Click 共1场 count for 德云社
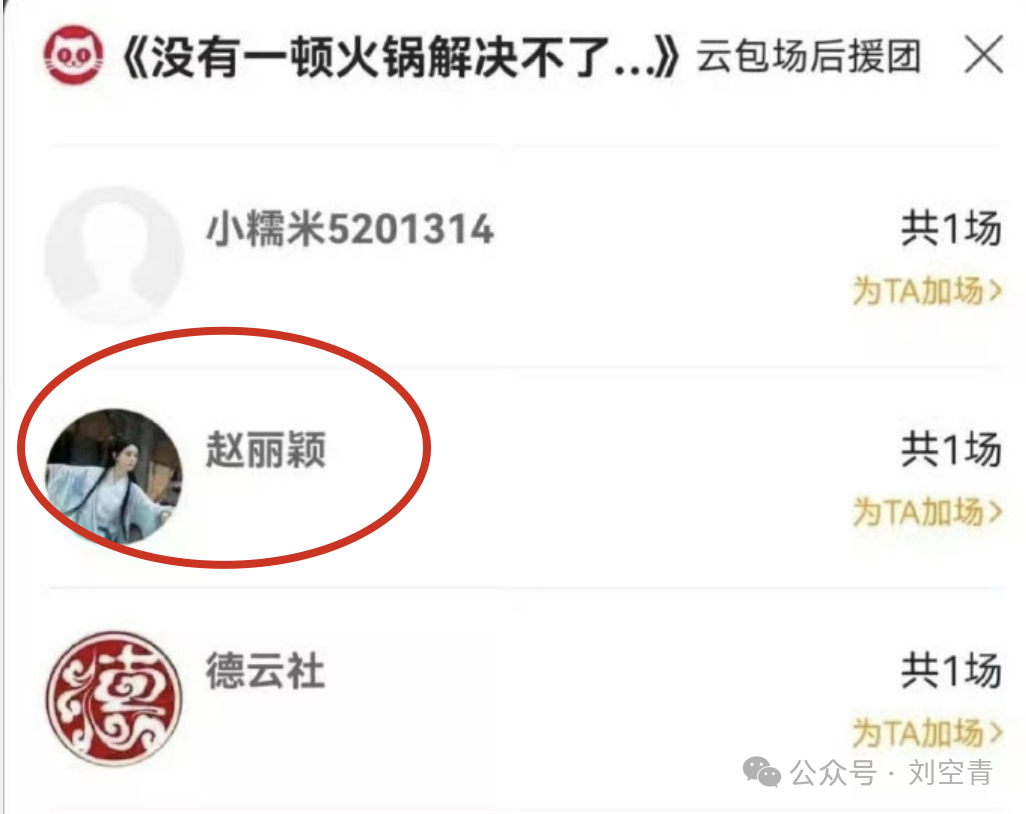1026x814 pixels. pyautogui.click(x=951, y=670)
